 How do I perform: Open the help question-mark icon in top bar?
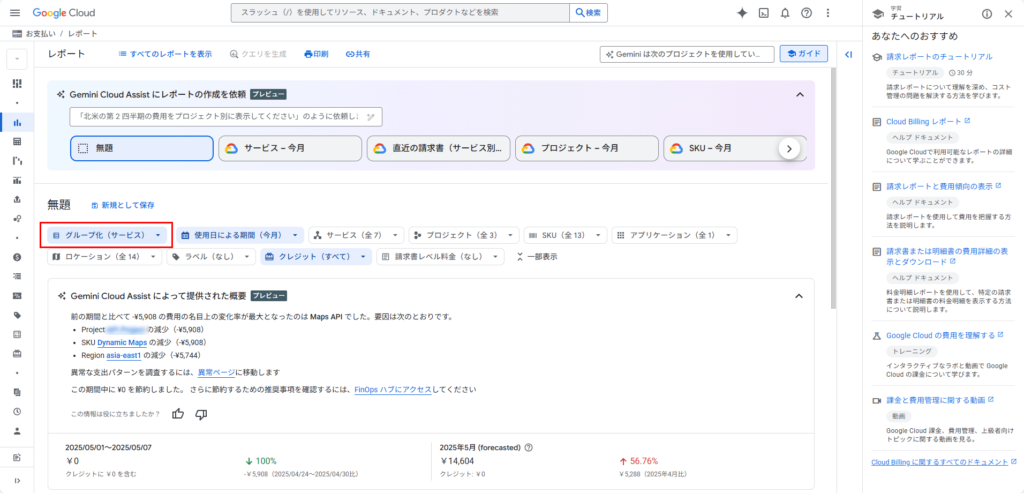[807, 13]
